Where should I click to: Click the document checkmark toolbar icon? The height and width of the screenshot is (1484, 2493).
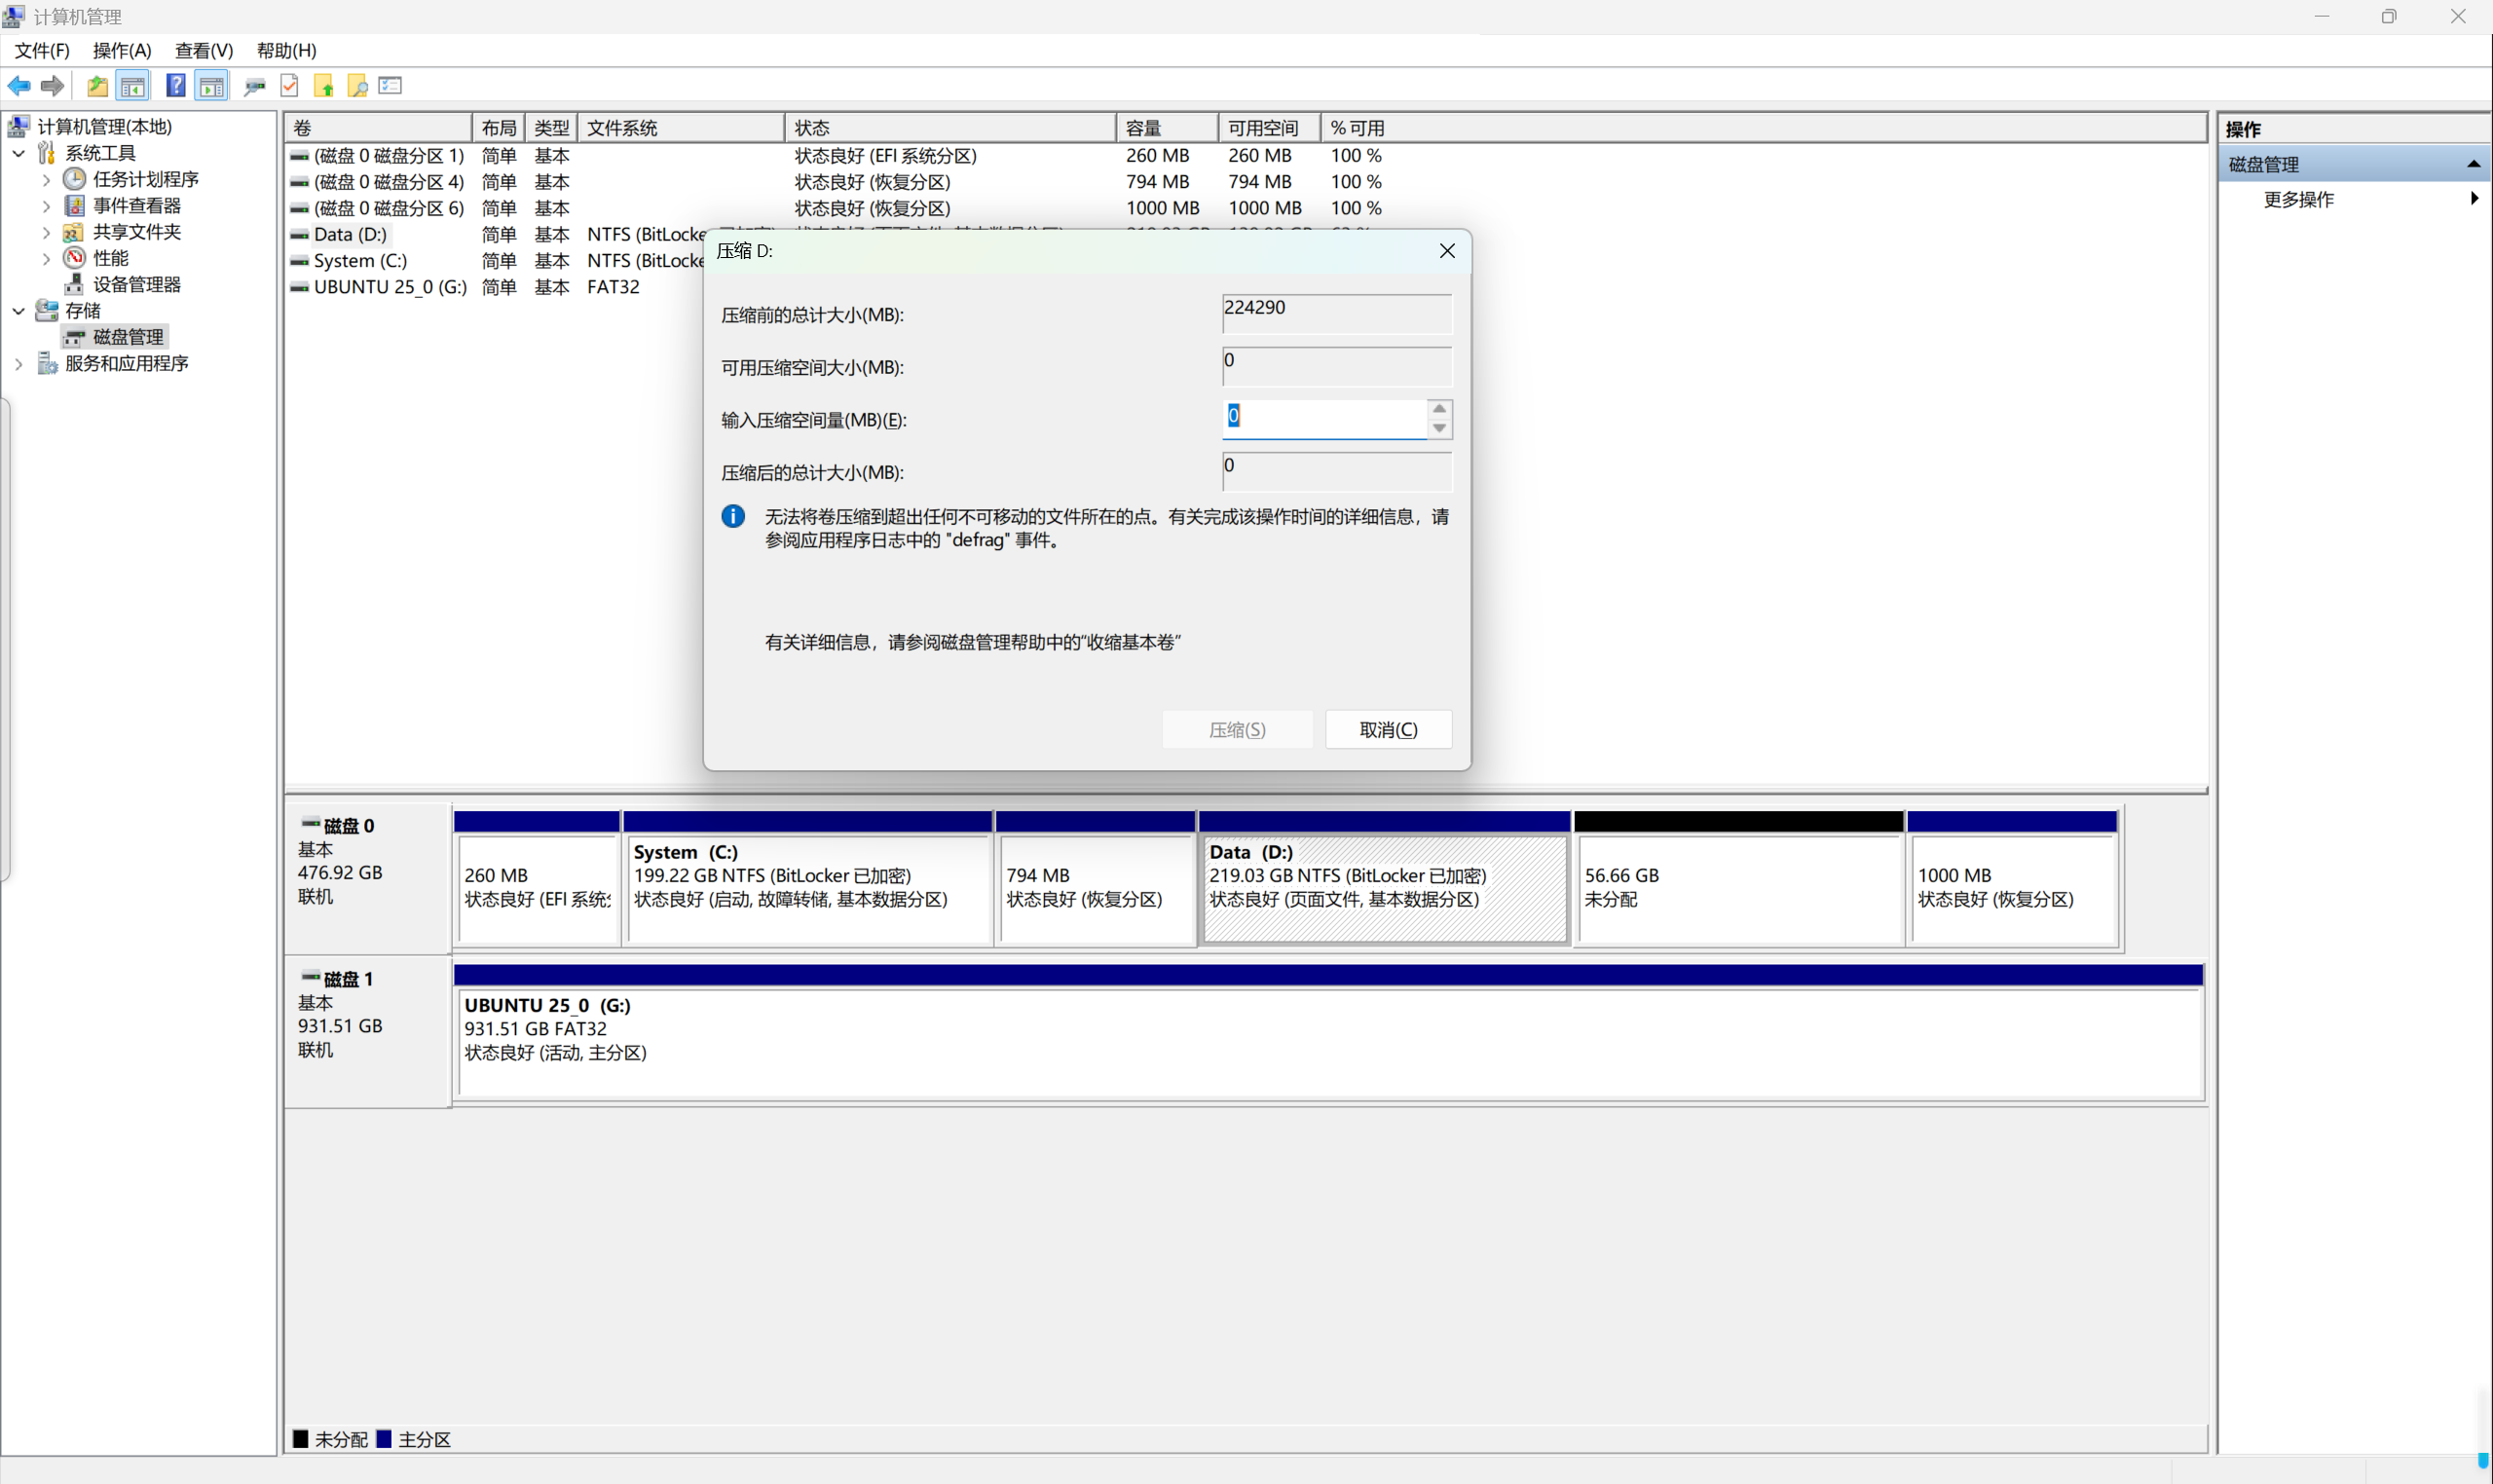tap(289, 86)
